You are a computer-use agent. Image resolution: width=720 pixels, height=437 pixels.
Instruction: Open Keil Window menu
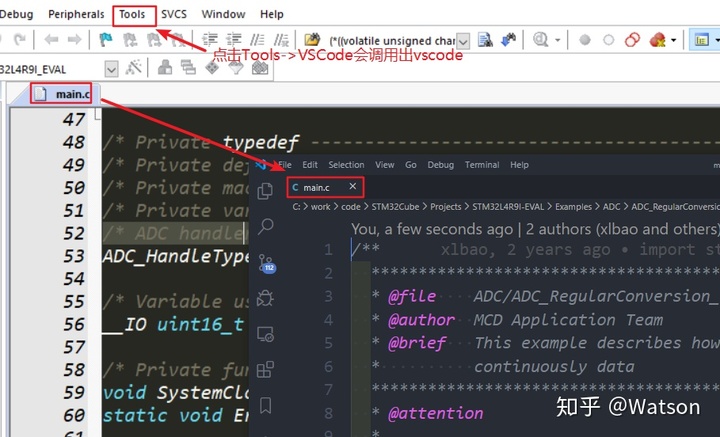pos(223,14)
